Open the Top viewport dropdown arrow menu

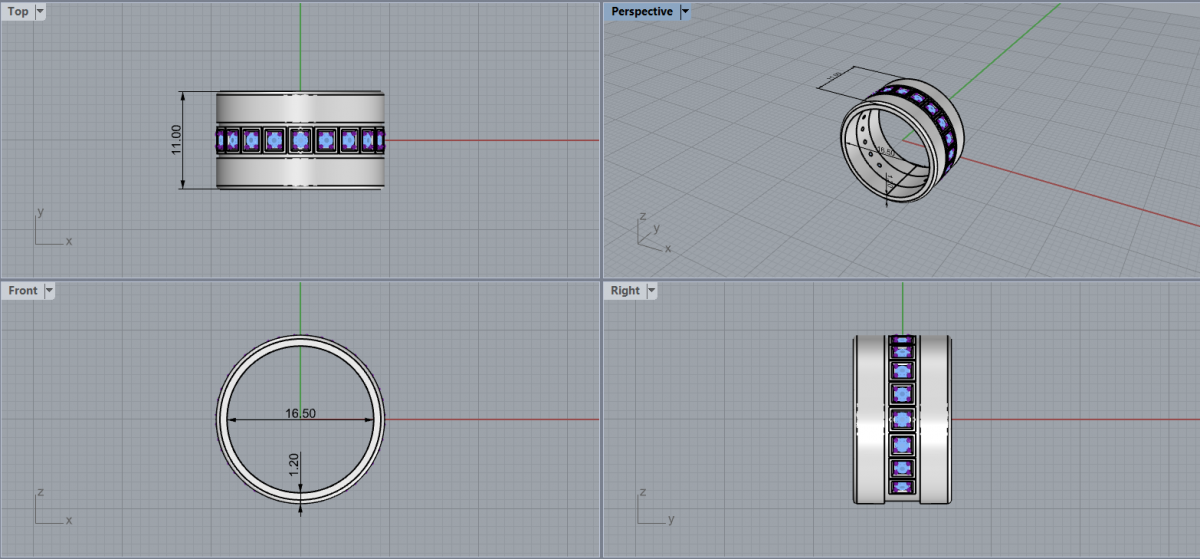tap(40, 12)
